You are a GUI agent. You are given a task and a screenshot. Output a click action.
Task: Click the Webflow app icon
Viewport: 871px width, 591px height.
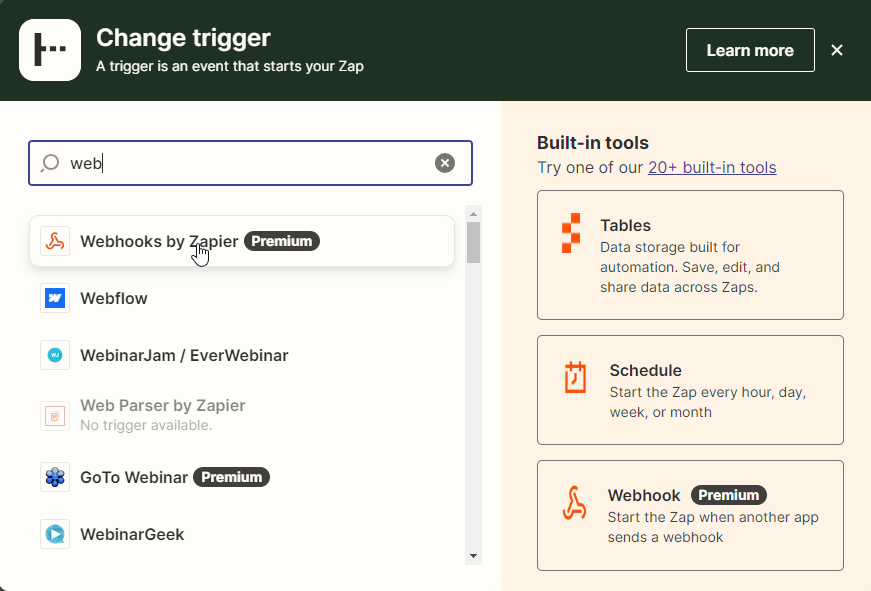pyautogui.click(x=55, y=298)
